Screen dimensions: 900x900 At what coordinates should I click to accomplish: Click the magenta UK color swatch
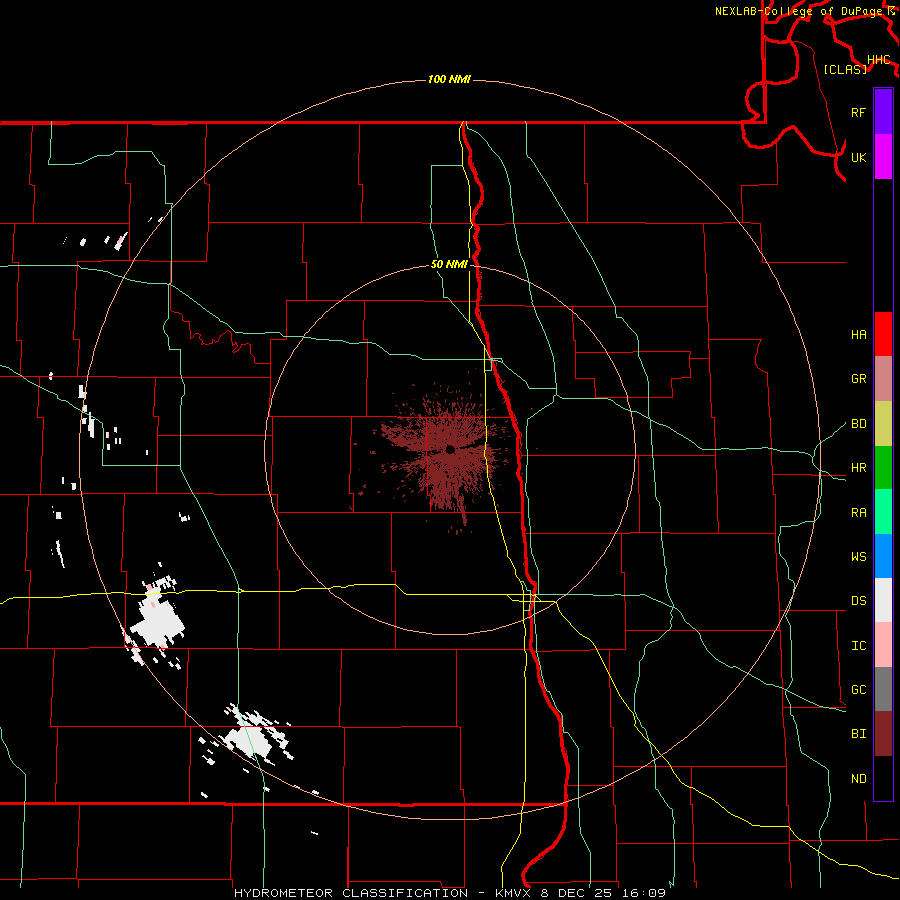pyautogui.click(x=883, y=157)
